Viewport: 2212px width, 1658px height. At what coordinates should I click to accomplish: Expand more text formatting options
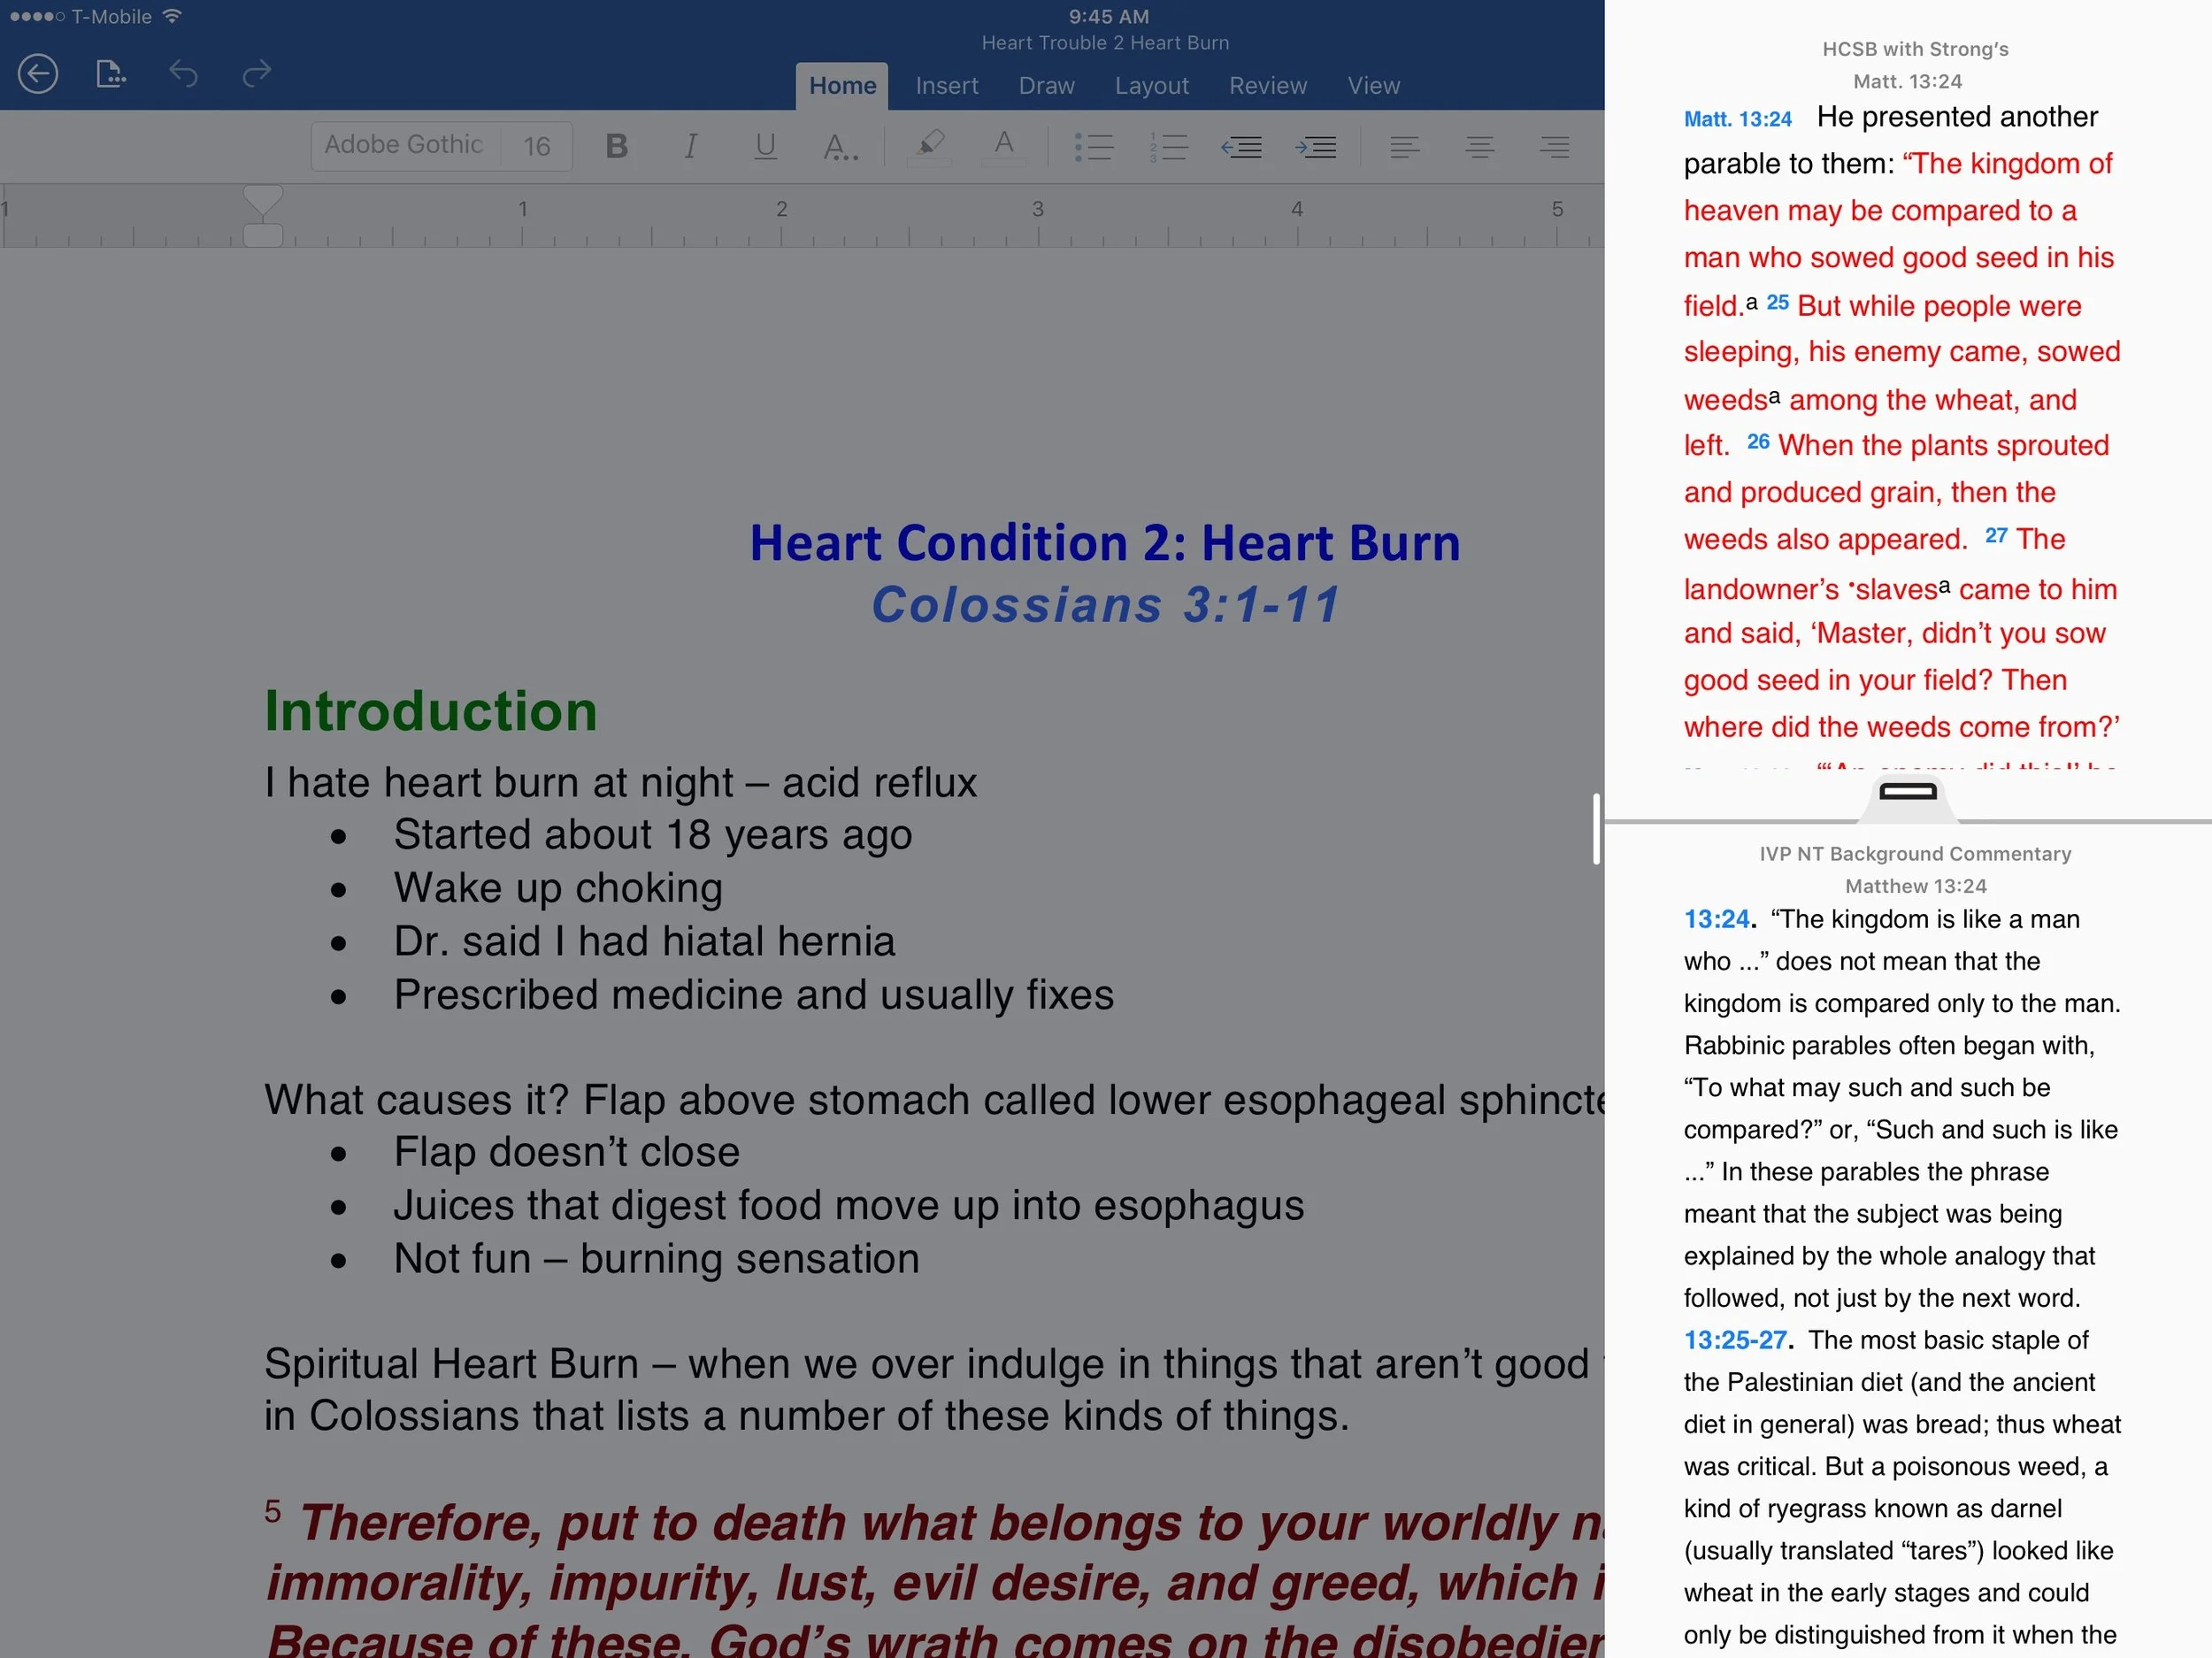[x=840, y=148]
